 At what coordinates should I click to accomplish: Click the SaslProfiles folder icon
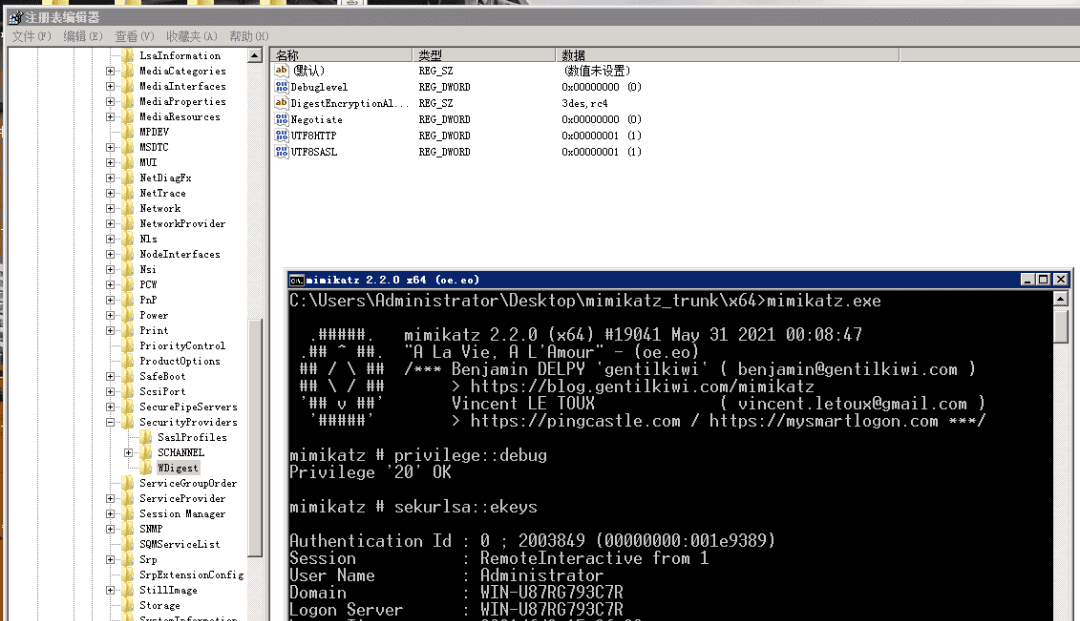(146, 438)
